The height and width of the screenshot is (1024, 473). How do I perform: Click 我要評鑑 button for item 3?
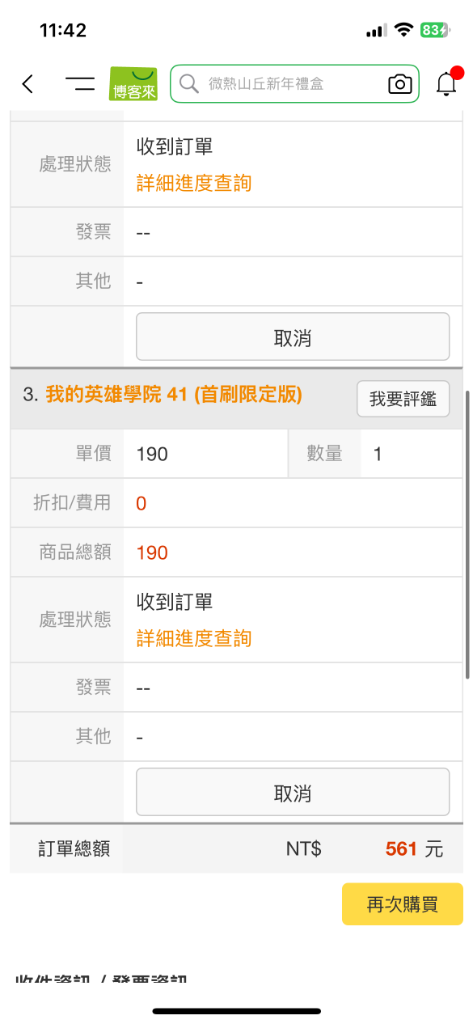tap(403, 399)
